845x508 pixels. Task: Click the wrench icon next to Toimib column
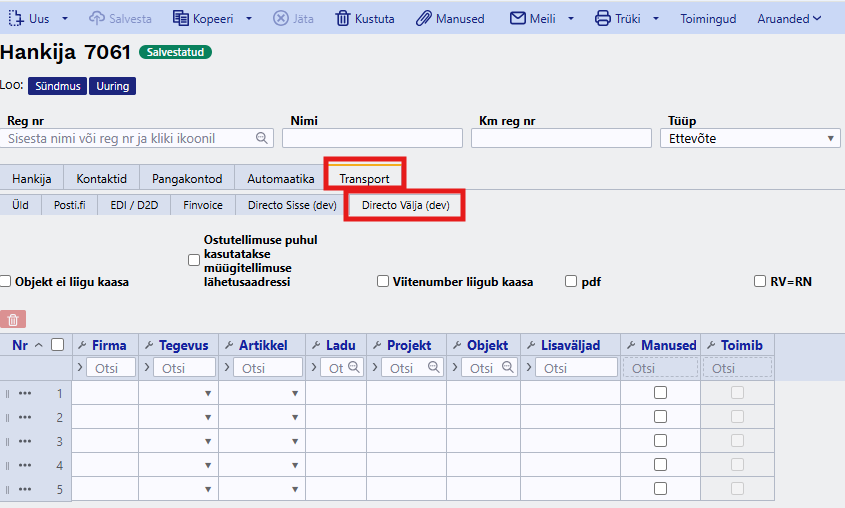(711, 345)
